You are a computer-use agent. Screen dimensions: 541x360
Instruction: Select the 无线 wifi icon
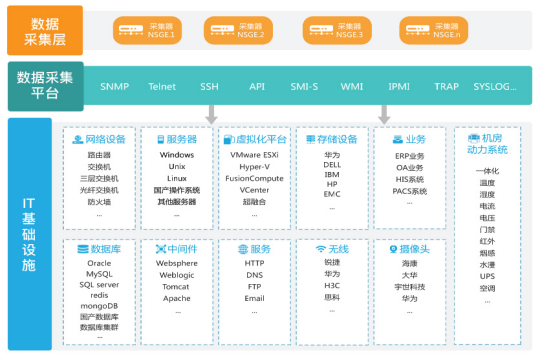pyautogui.click(x=321, y=249)
